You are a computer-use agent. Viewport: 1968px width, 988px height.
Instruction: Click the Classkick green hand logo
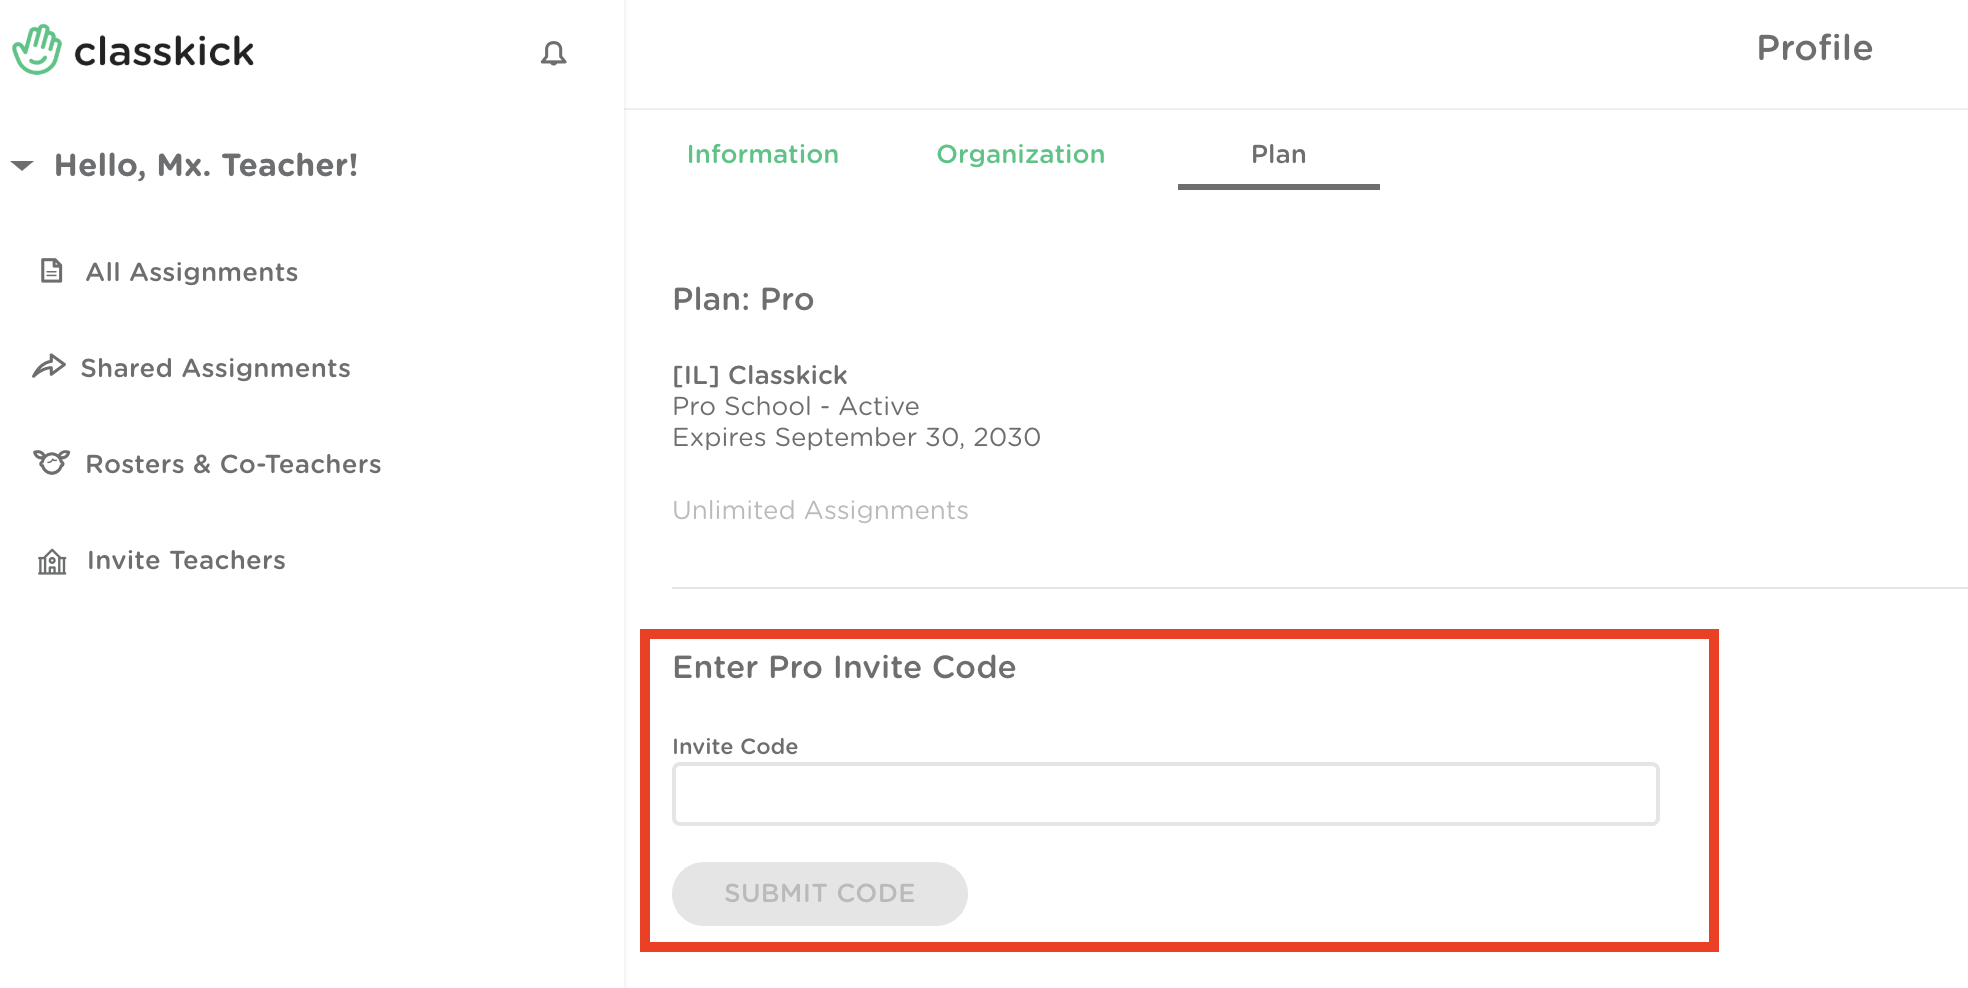tap(37, 50)
